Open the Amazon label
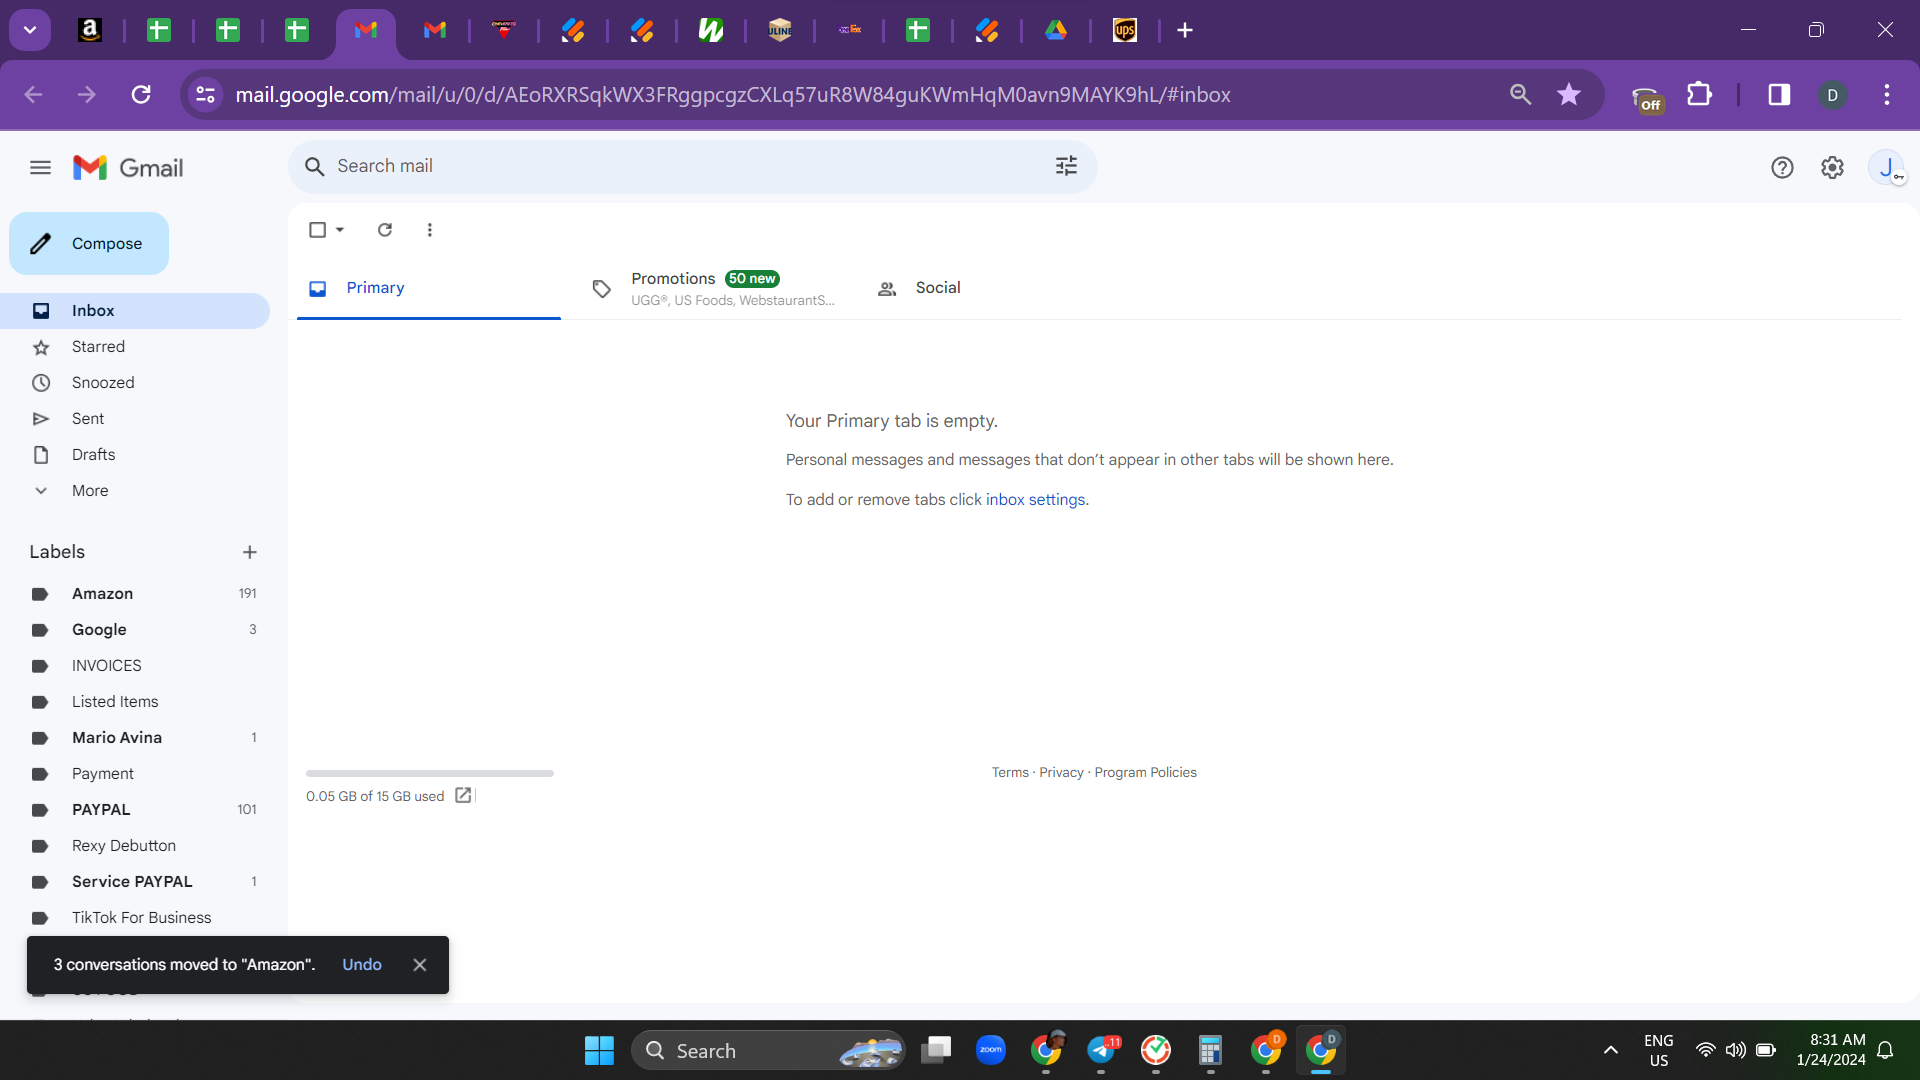The width and height of the screenshot is (1920, 1080). point(135,593)
